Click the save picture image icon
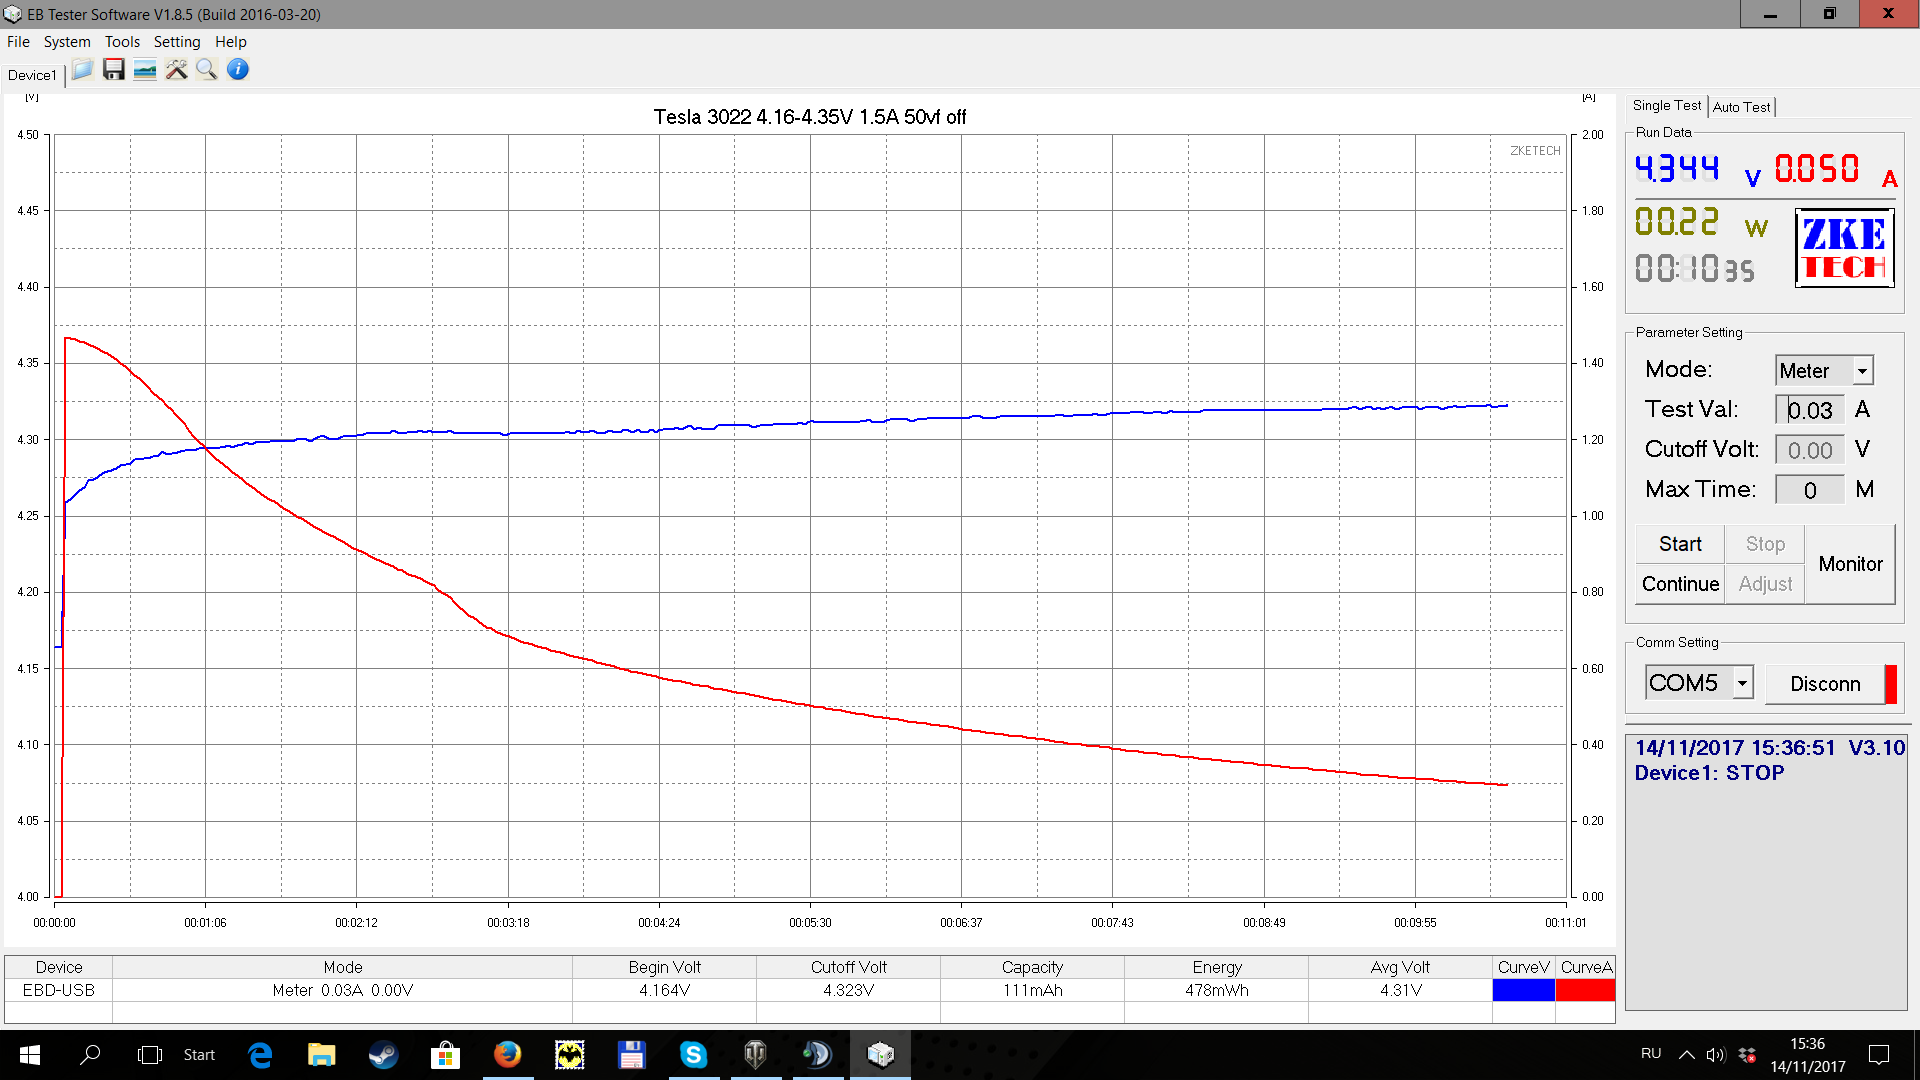Viewport: 1920px width, 1080px height. [x=145, y=69]
